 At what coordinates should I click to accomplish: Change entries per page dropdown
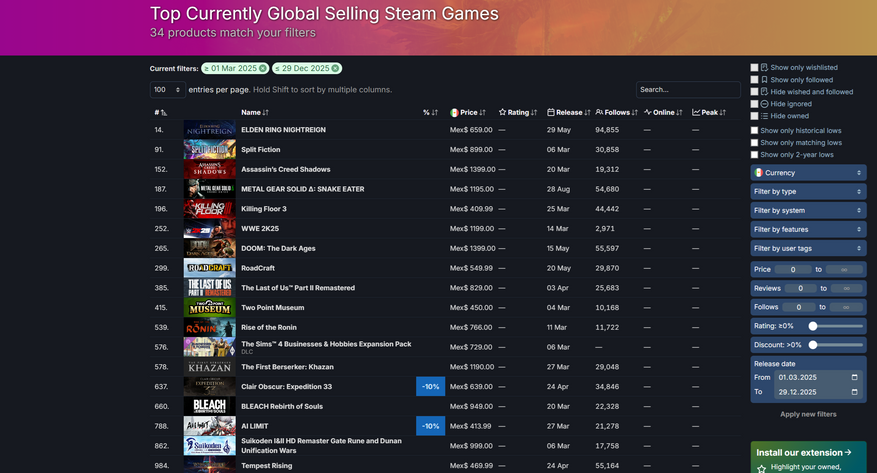[167, 89]
